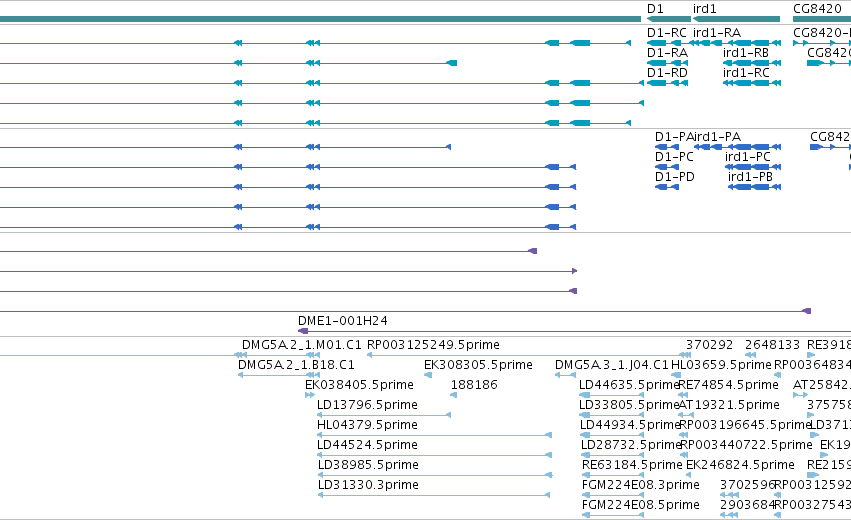
Task: Click protein D1-PC
Action: tap(674, 157)
